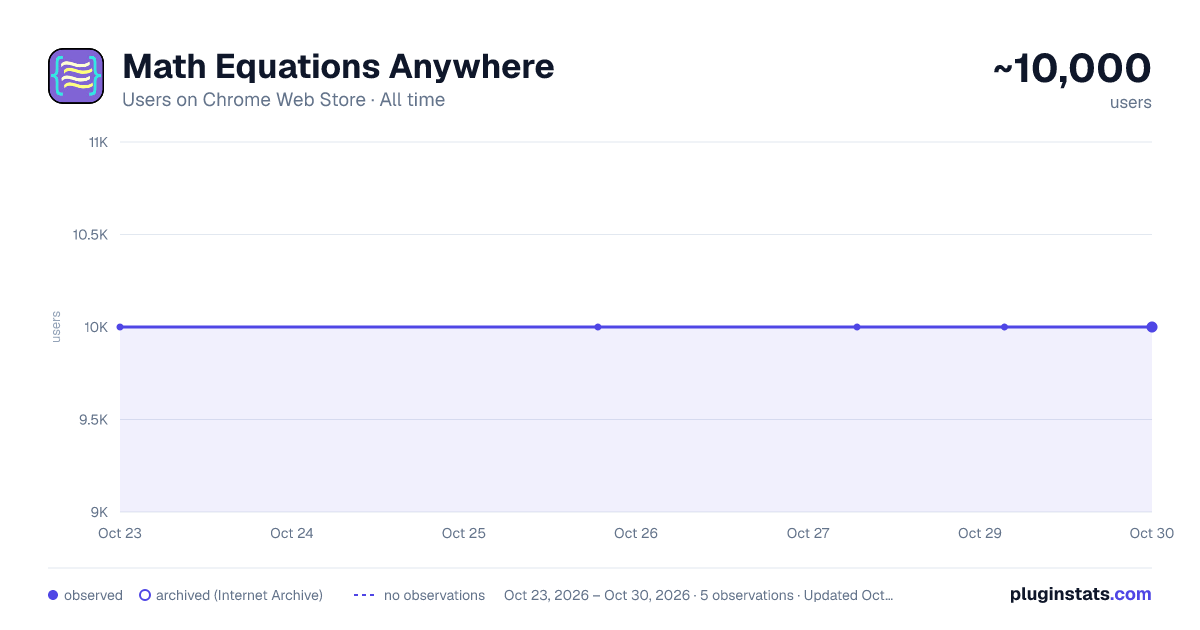The height and width of the screenshot is (630, 1200).
Task: Click the 'no observations' dashed legend entry
Action: pos(419,595)
